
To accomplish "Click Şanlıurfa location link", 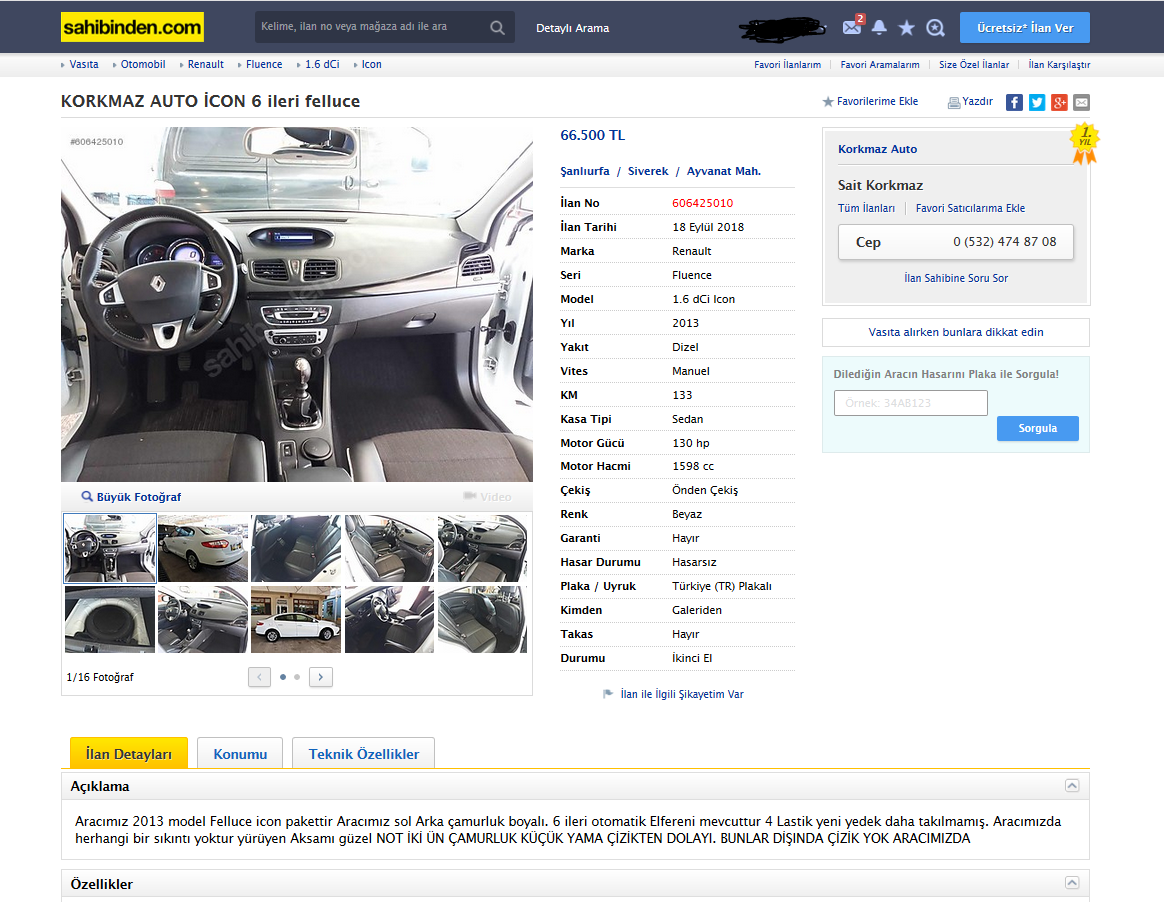I will 585,171.
